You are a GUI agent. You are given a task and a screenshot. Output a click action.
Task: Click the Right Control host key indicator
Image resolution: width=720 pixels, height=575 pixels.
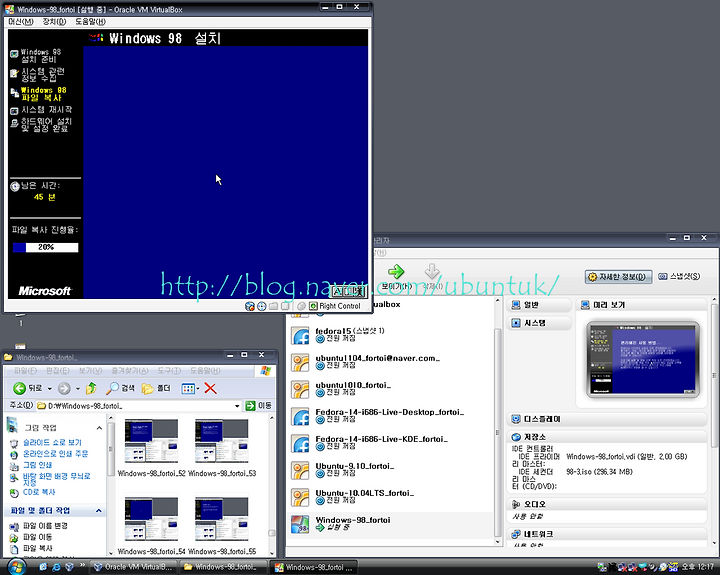[335, 306]
